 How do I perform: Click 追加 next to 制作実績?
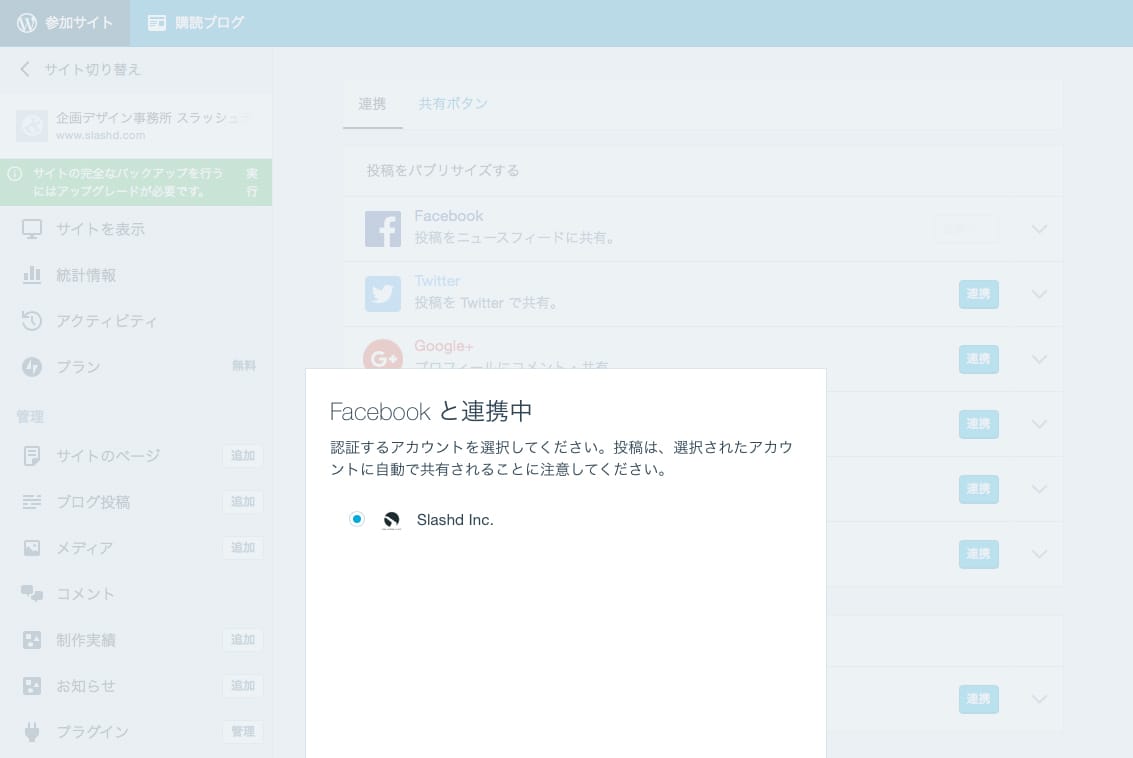pos(243,639)
